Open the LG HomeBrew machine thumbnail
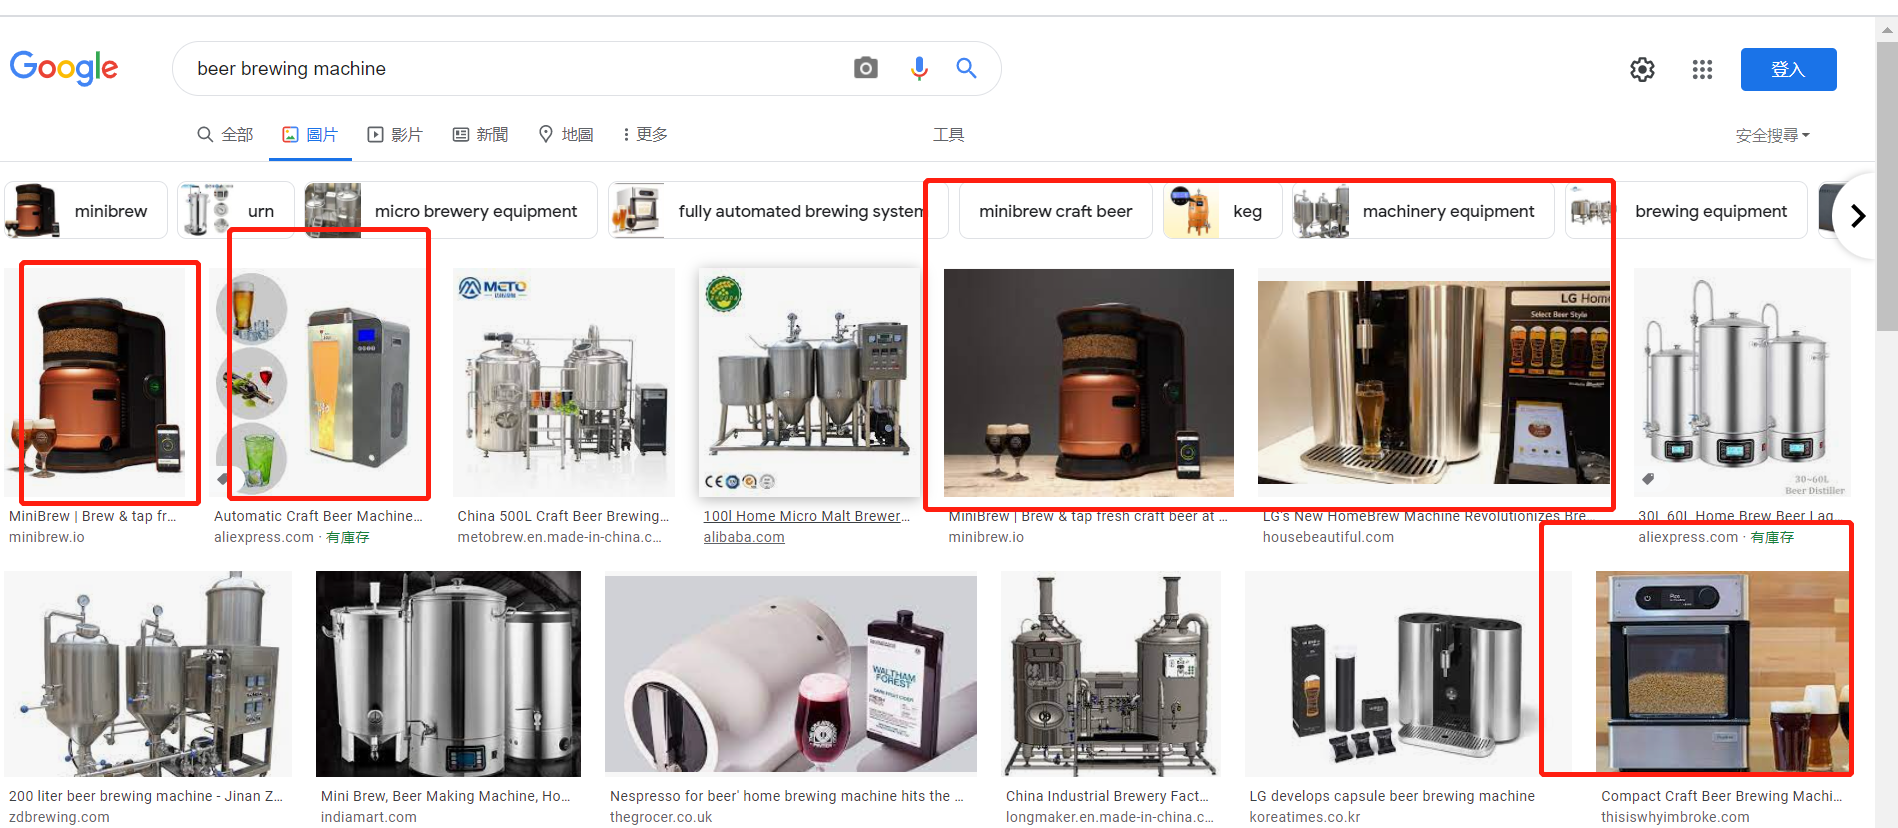 1434,382
